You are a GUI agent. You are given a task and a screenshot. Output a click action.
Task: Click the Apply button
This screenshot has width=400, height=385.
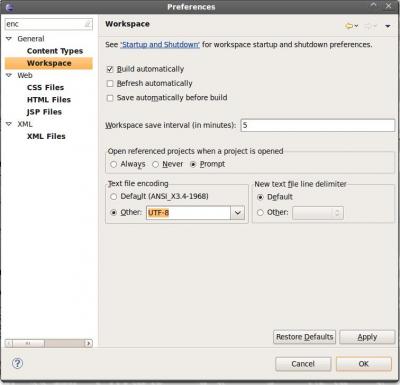coord(367,337)
